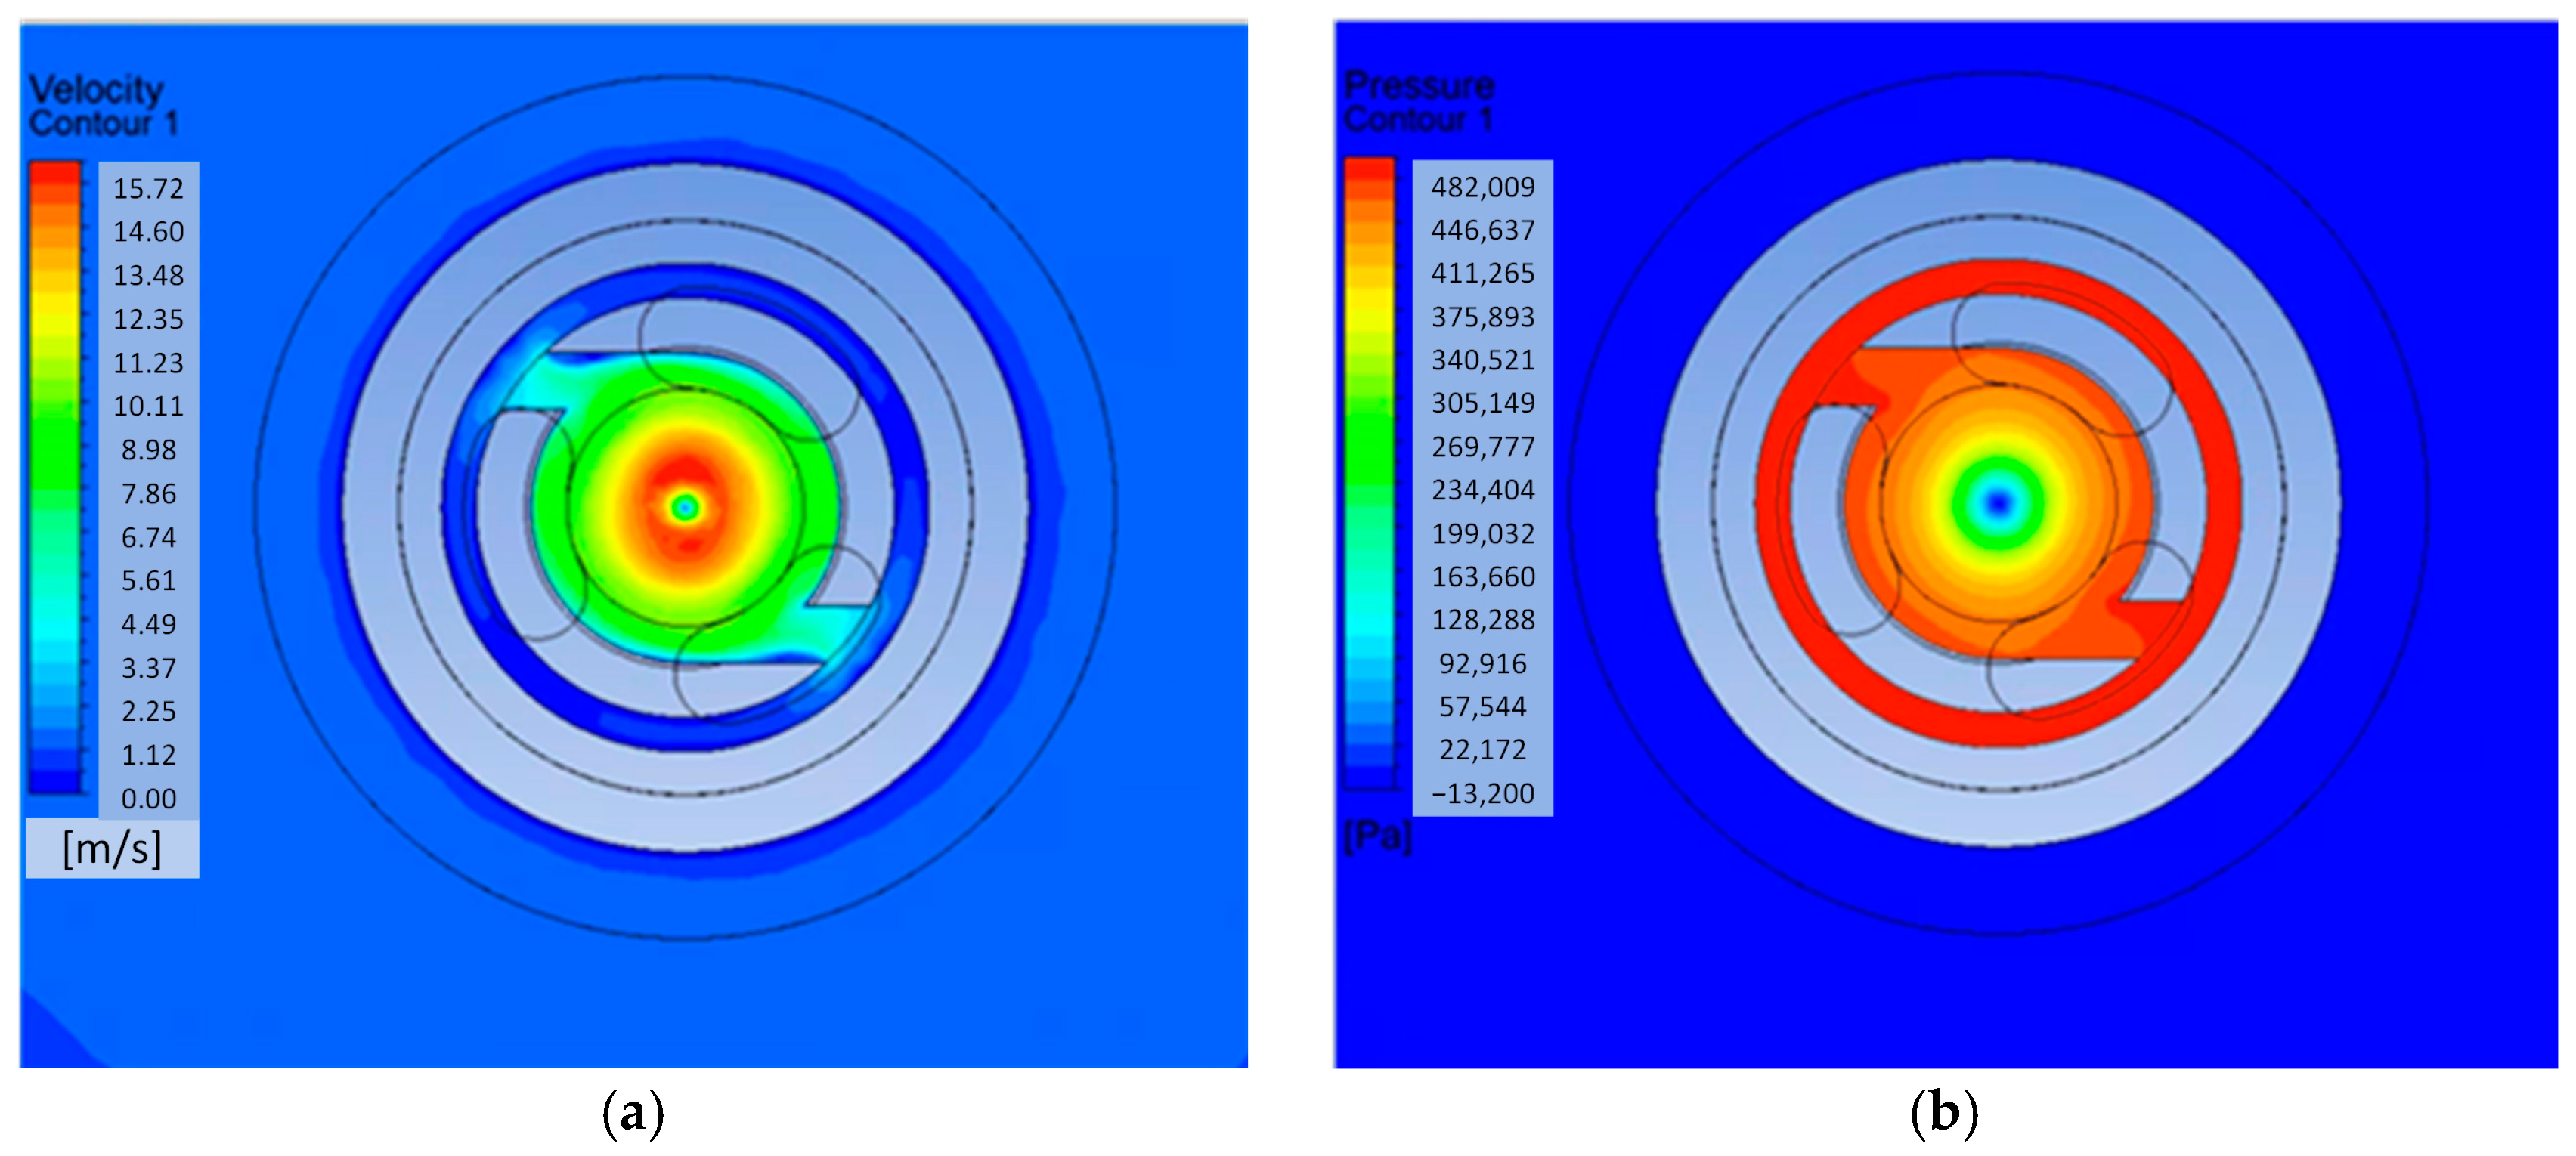
Task: Select the 482,009 pressure legend value
Action: tap(1482, 187)
